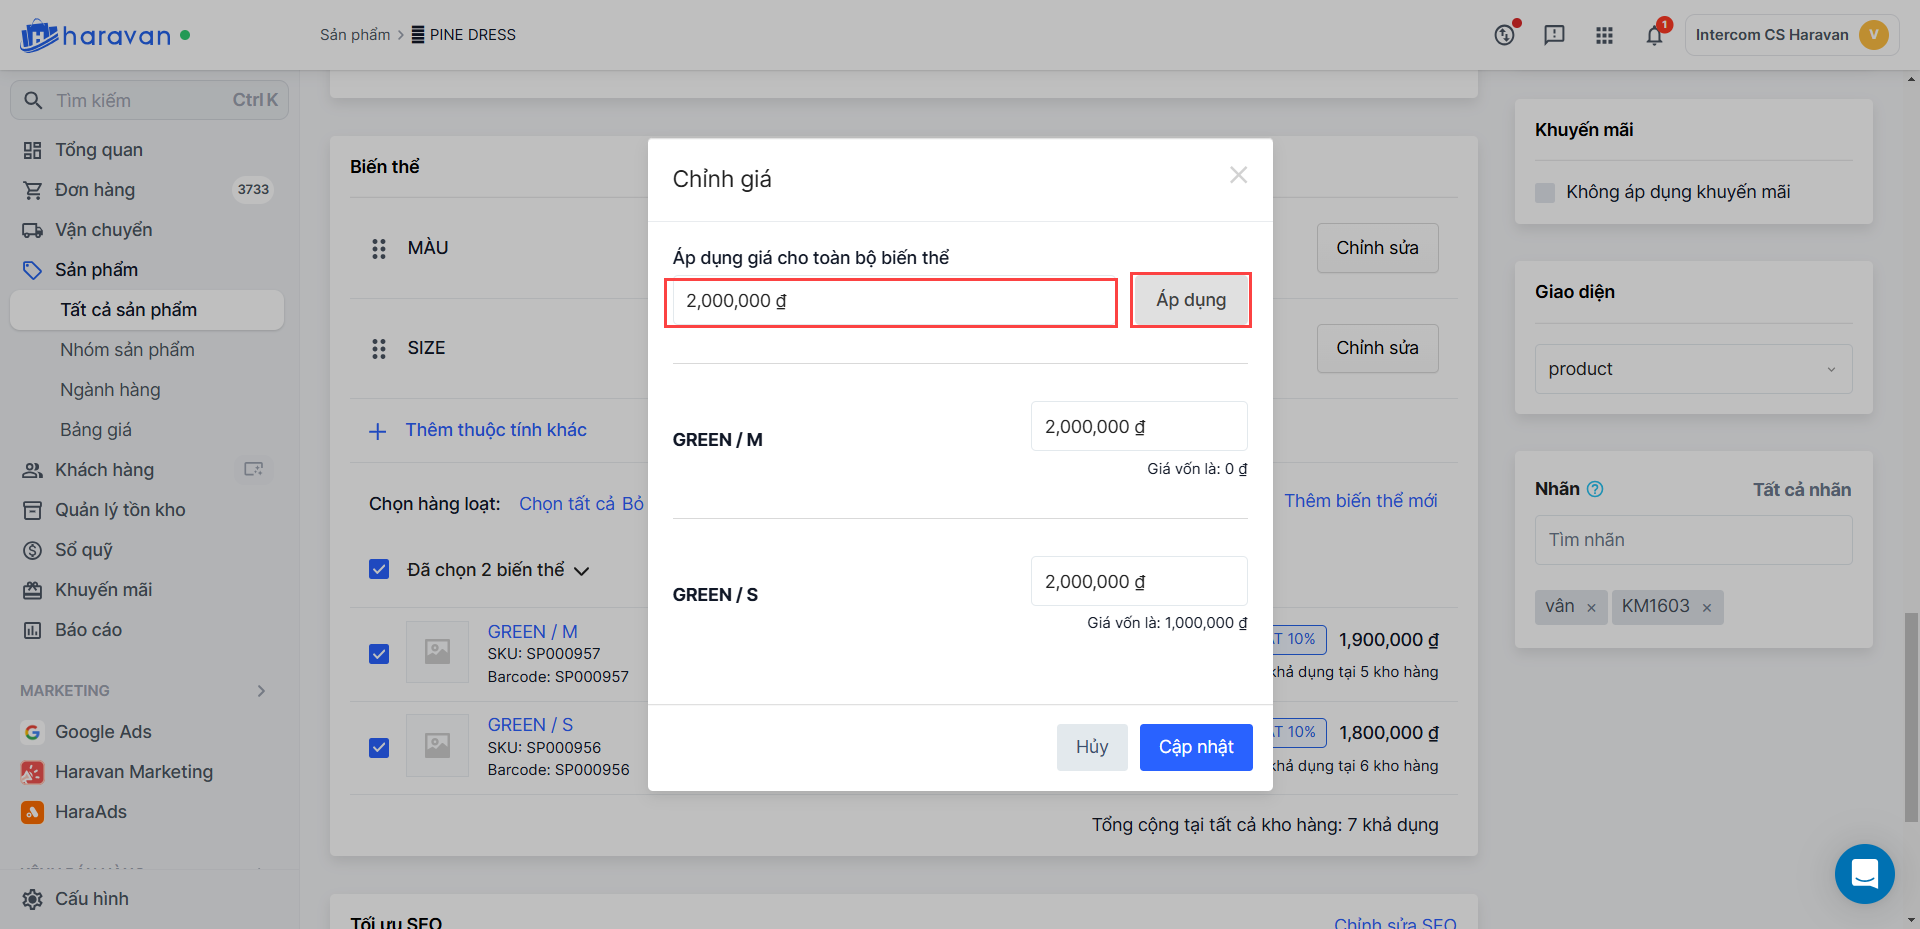Uncheck the GREEN / M variant checkbox
The height and width of the screenshot is (929, 1920).
pos(379,654)
